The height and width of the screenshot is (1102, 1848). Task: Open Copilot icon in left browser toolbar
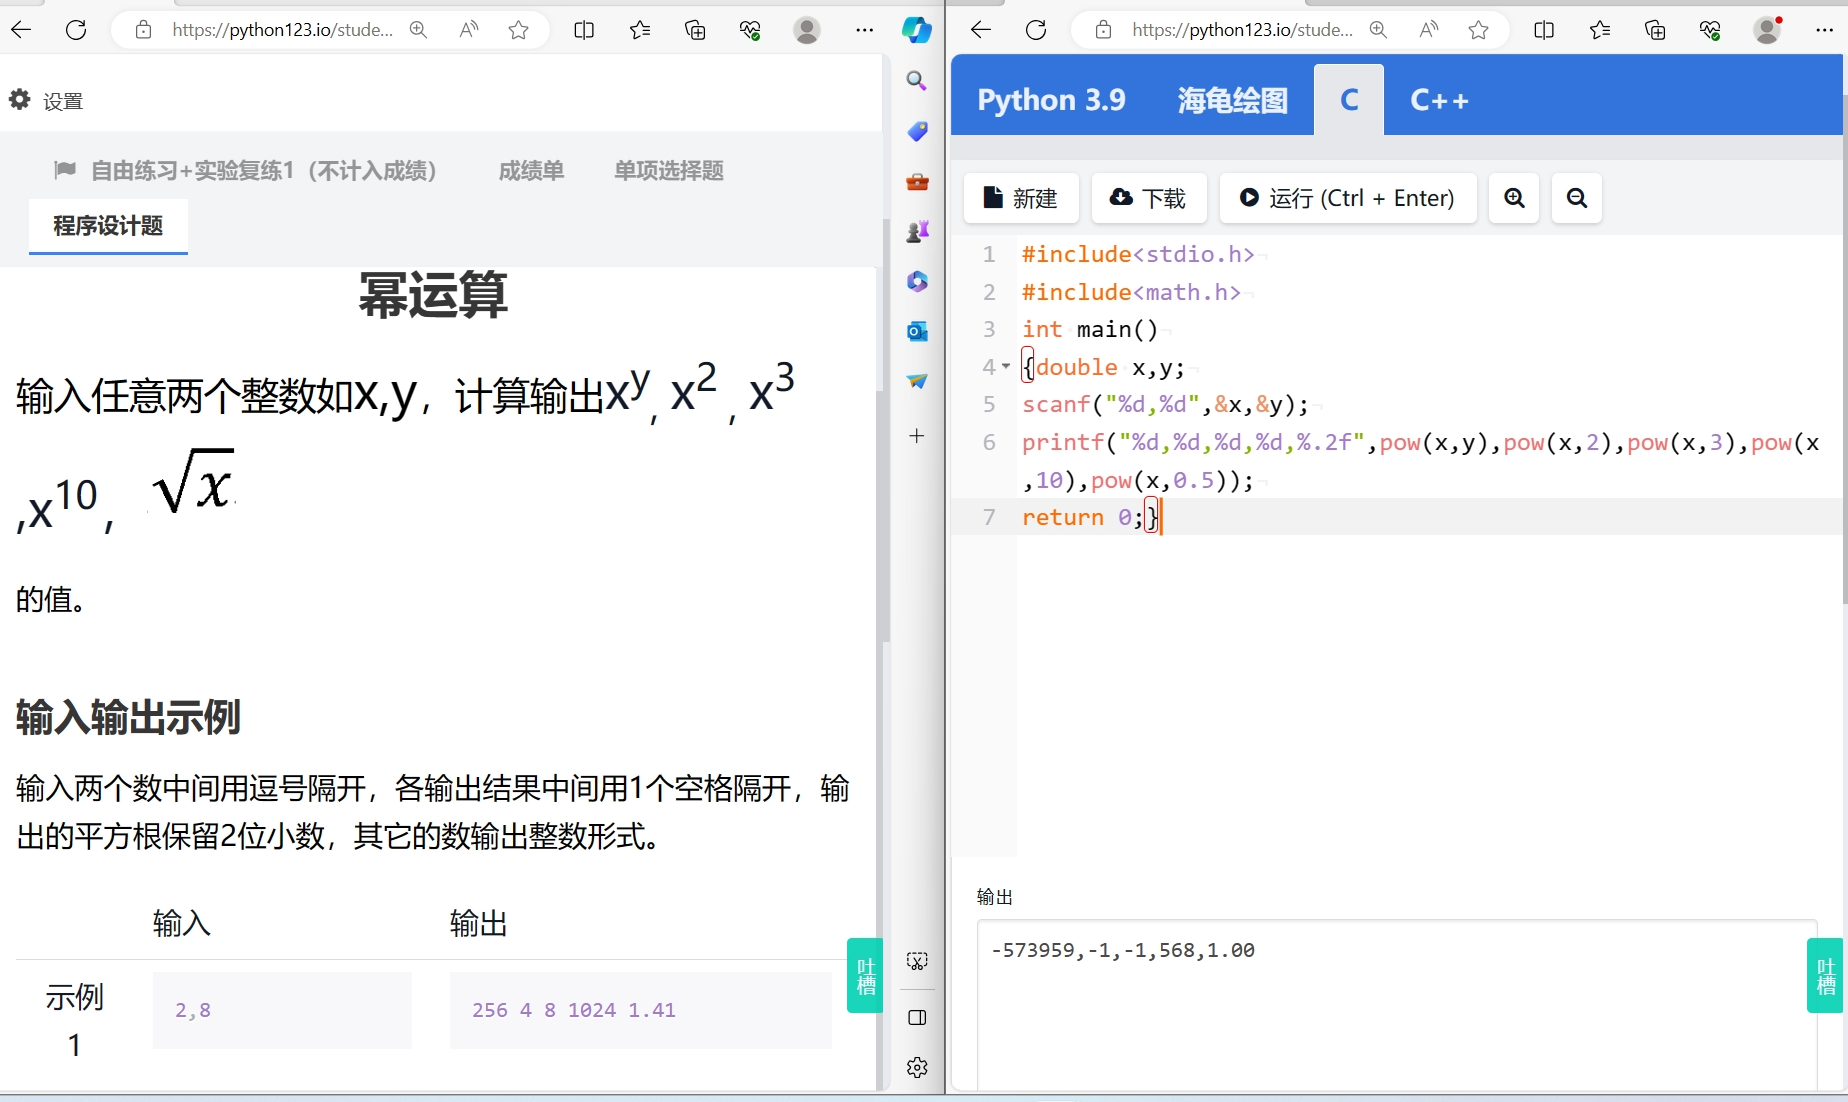(x=917, y=30)
